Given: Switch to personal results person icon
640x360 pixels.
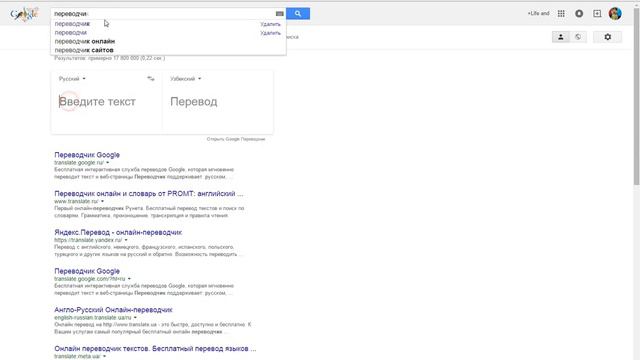Looking at the screenshot, I should tap(561, 37).
